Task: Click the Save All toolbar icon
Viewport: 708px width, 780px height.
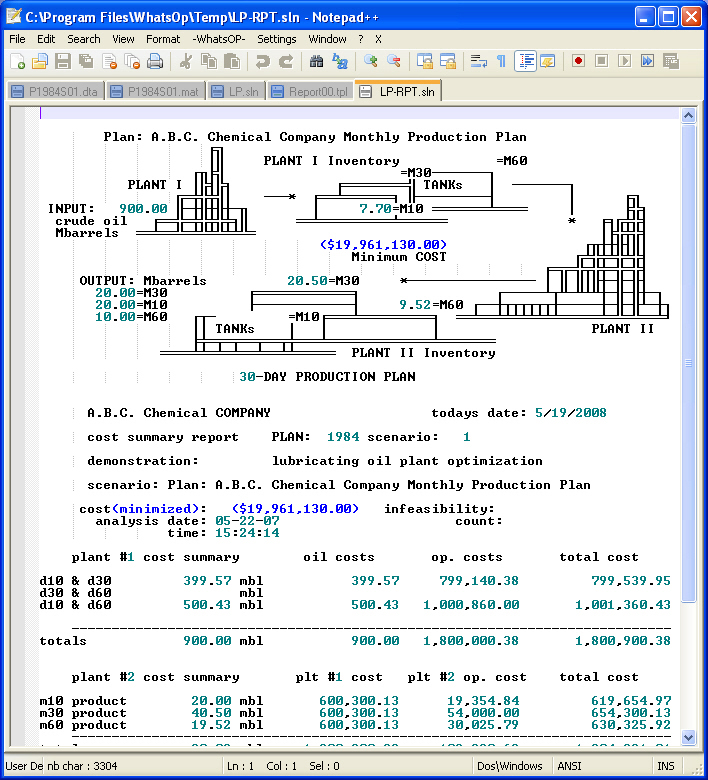Action: tap(86, 62)
